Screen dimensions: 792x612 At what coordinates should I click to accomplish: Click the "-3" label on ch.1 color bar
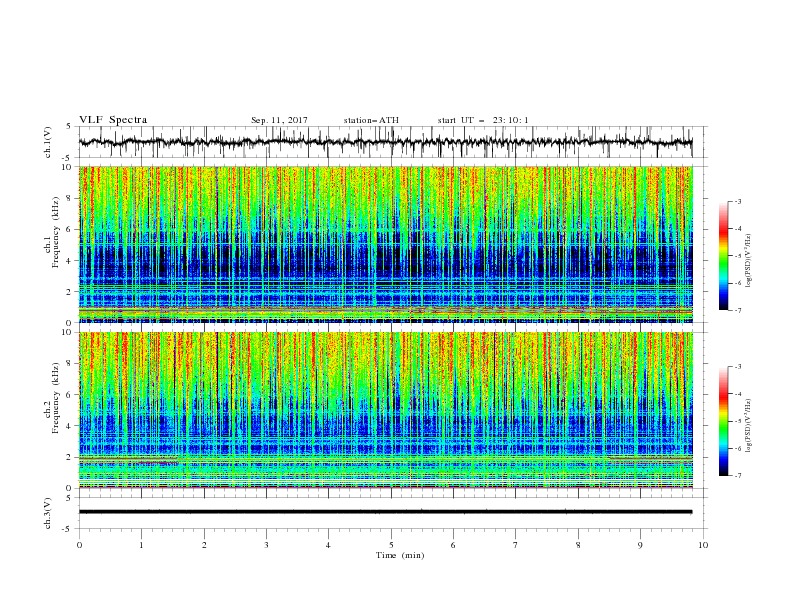point(738,201)
